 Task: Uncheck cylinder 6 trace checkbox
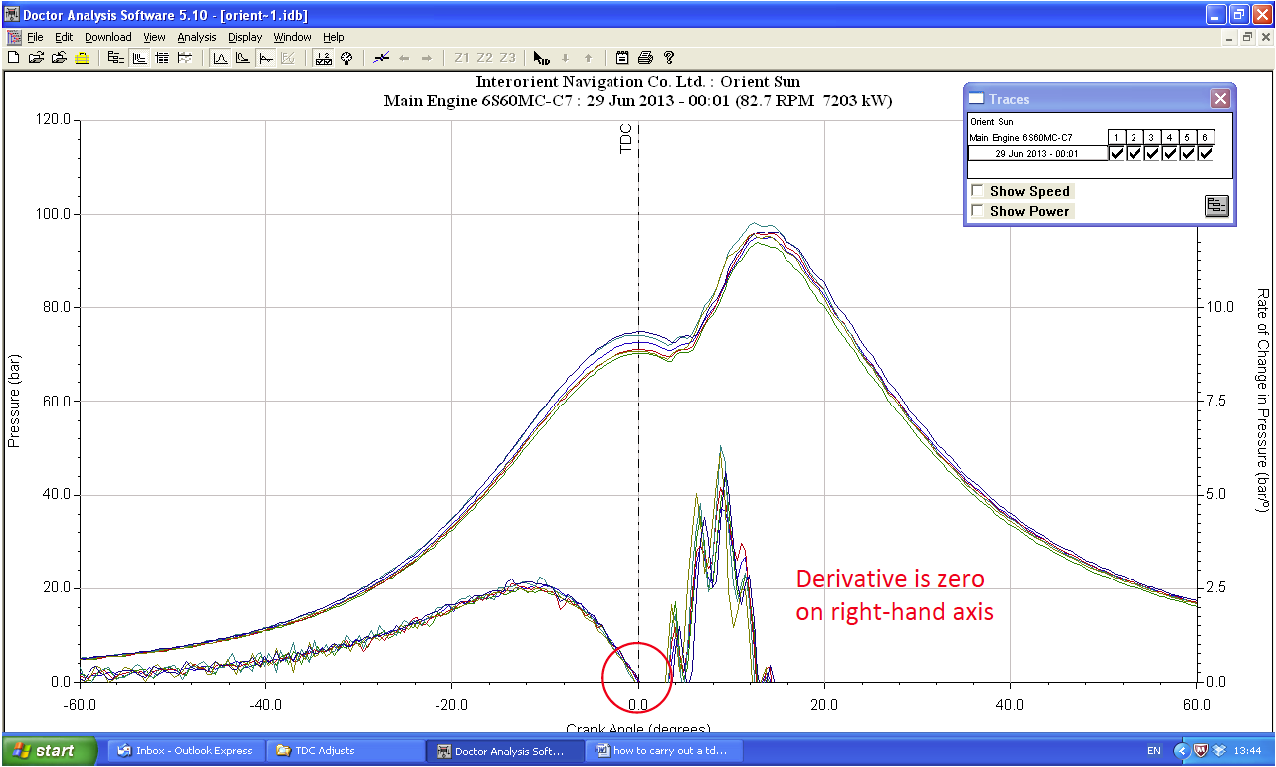[1205, 153]
